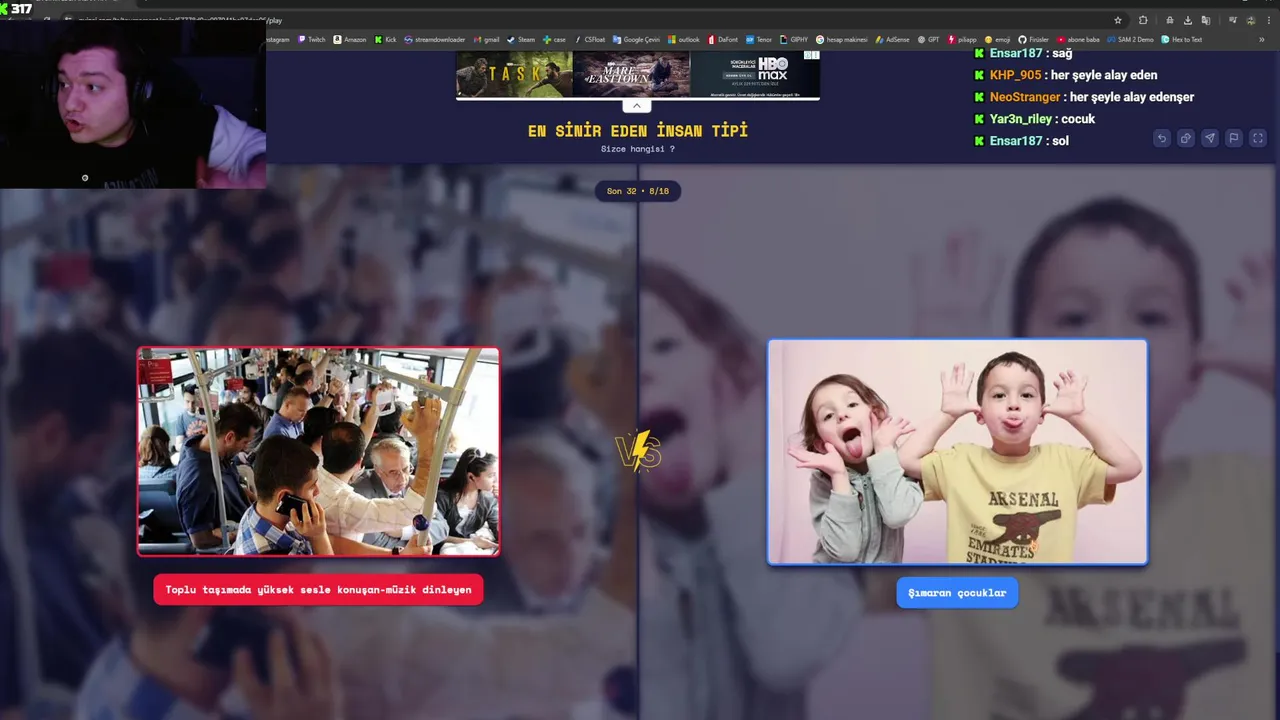Select the 'Şımaran çocuklar' button
The image size is (1280, 720).
957,593
